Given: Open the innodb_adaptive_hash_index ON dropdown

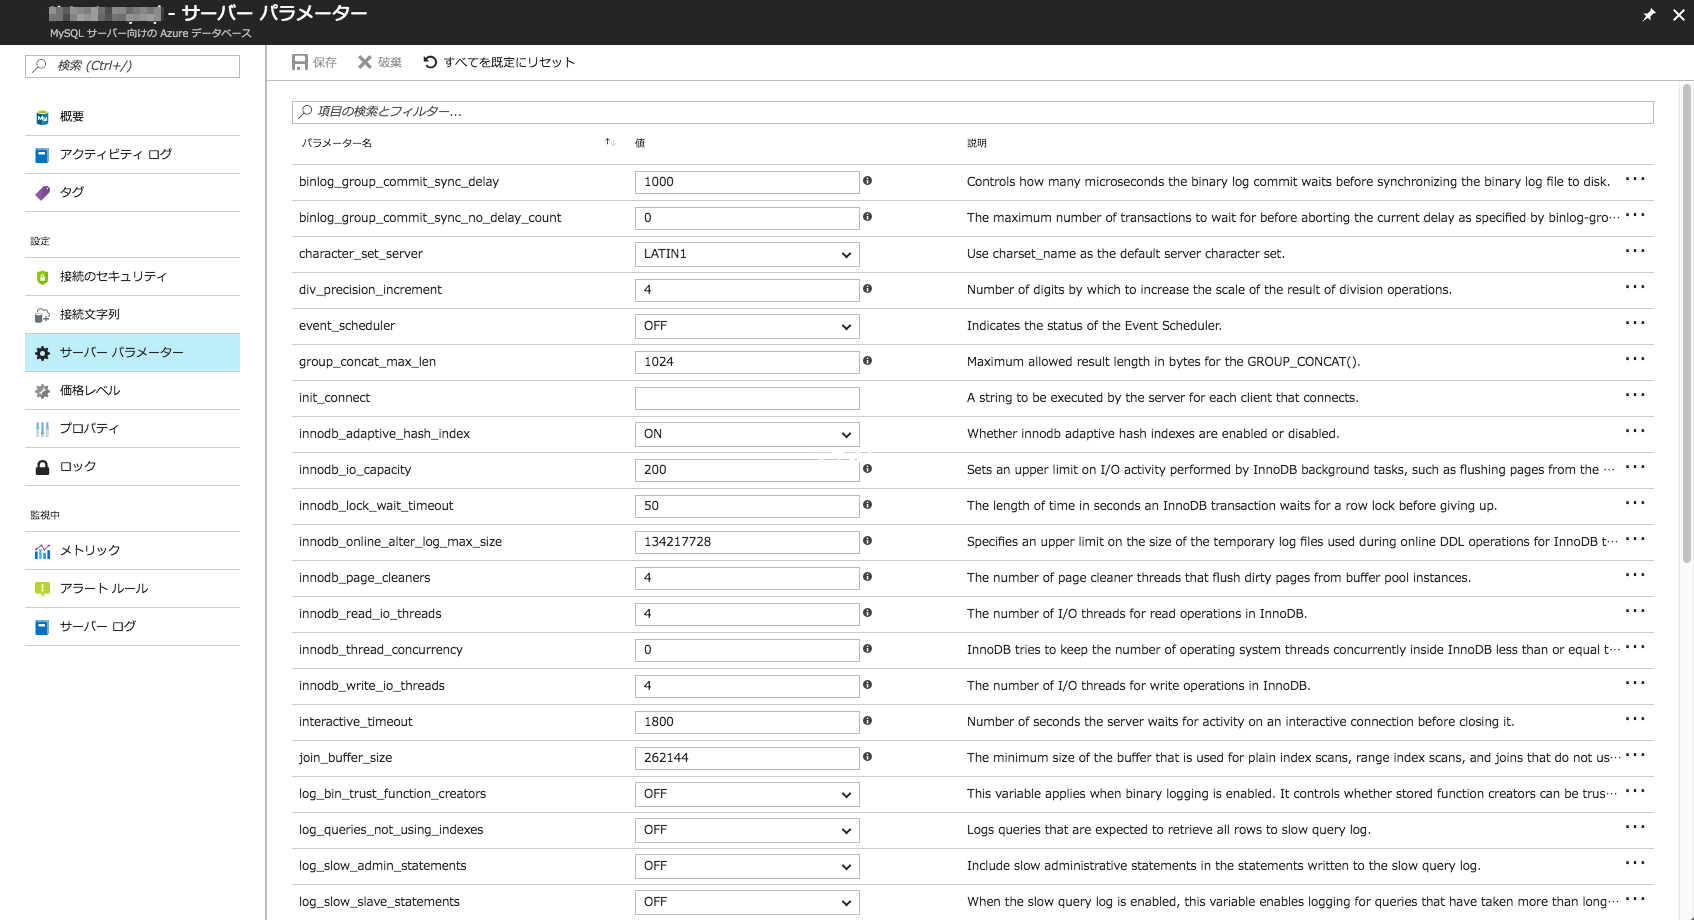Looking at the screenshot, I should [747, 434].
